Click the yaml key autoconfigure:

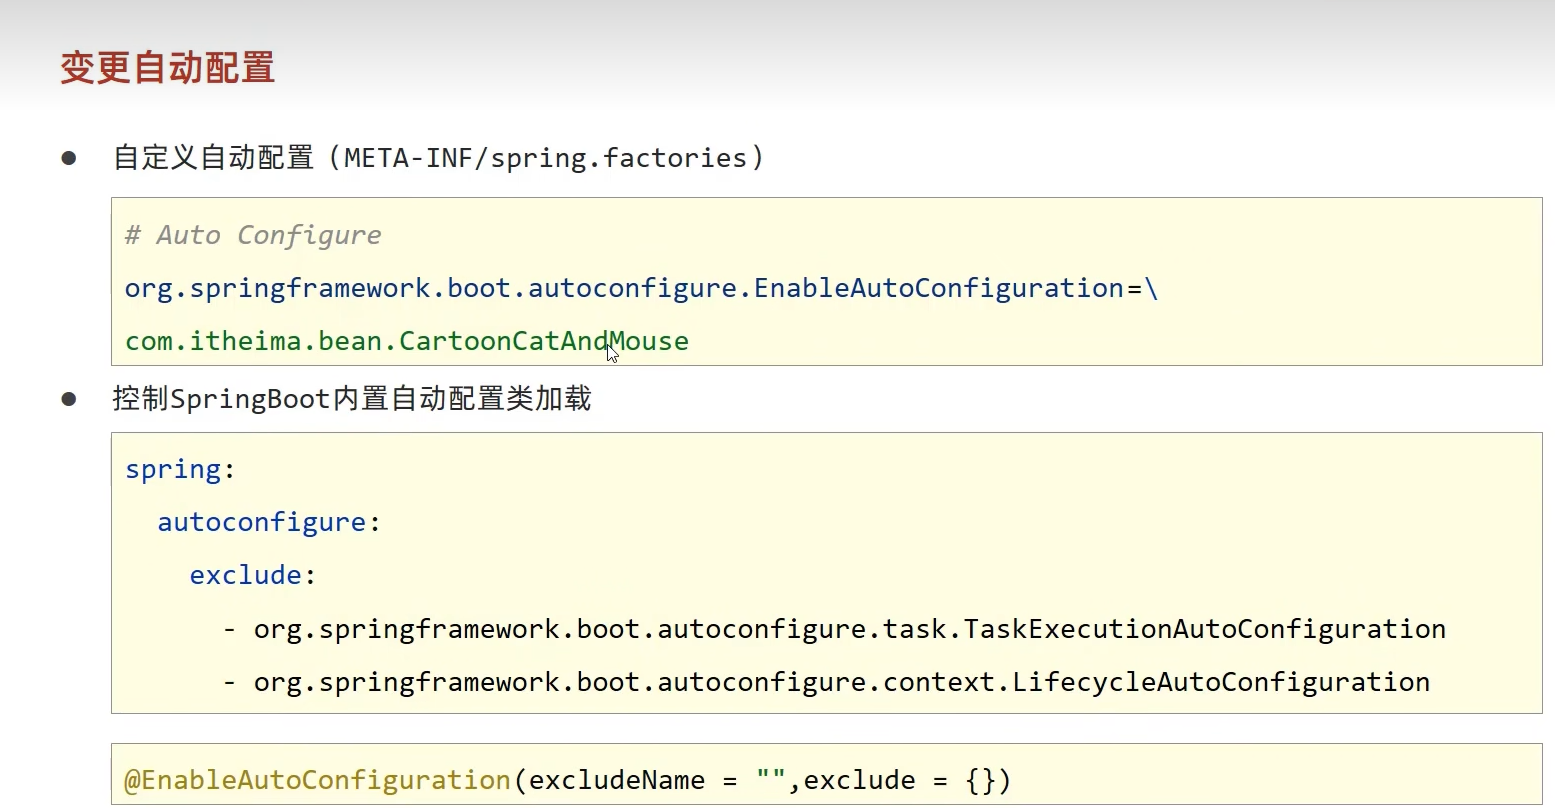click(x=269, y=523)
